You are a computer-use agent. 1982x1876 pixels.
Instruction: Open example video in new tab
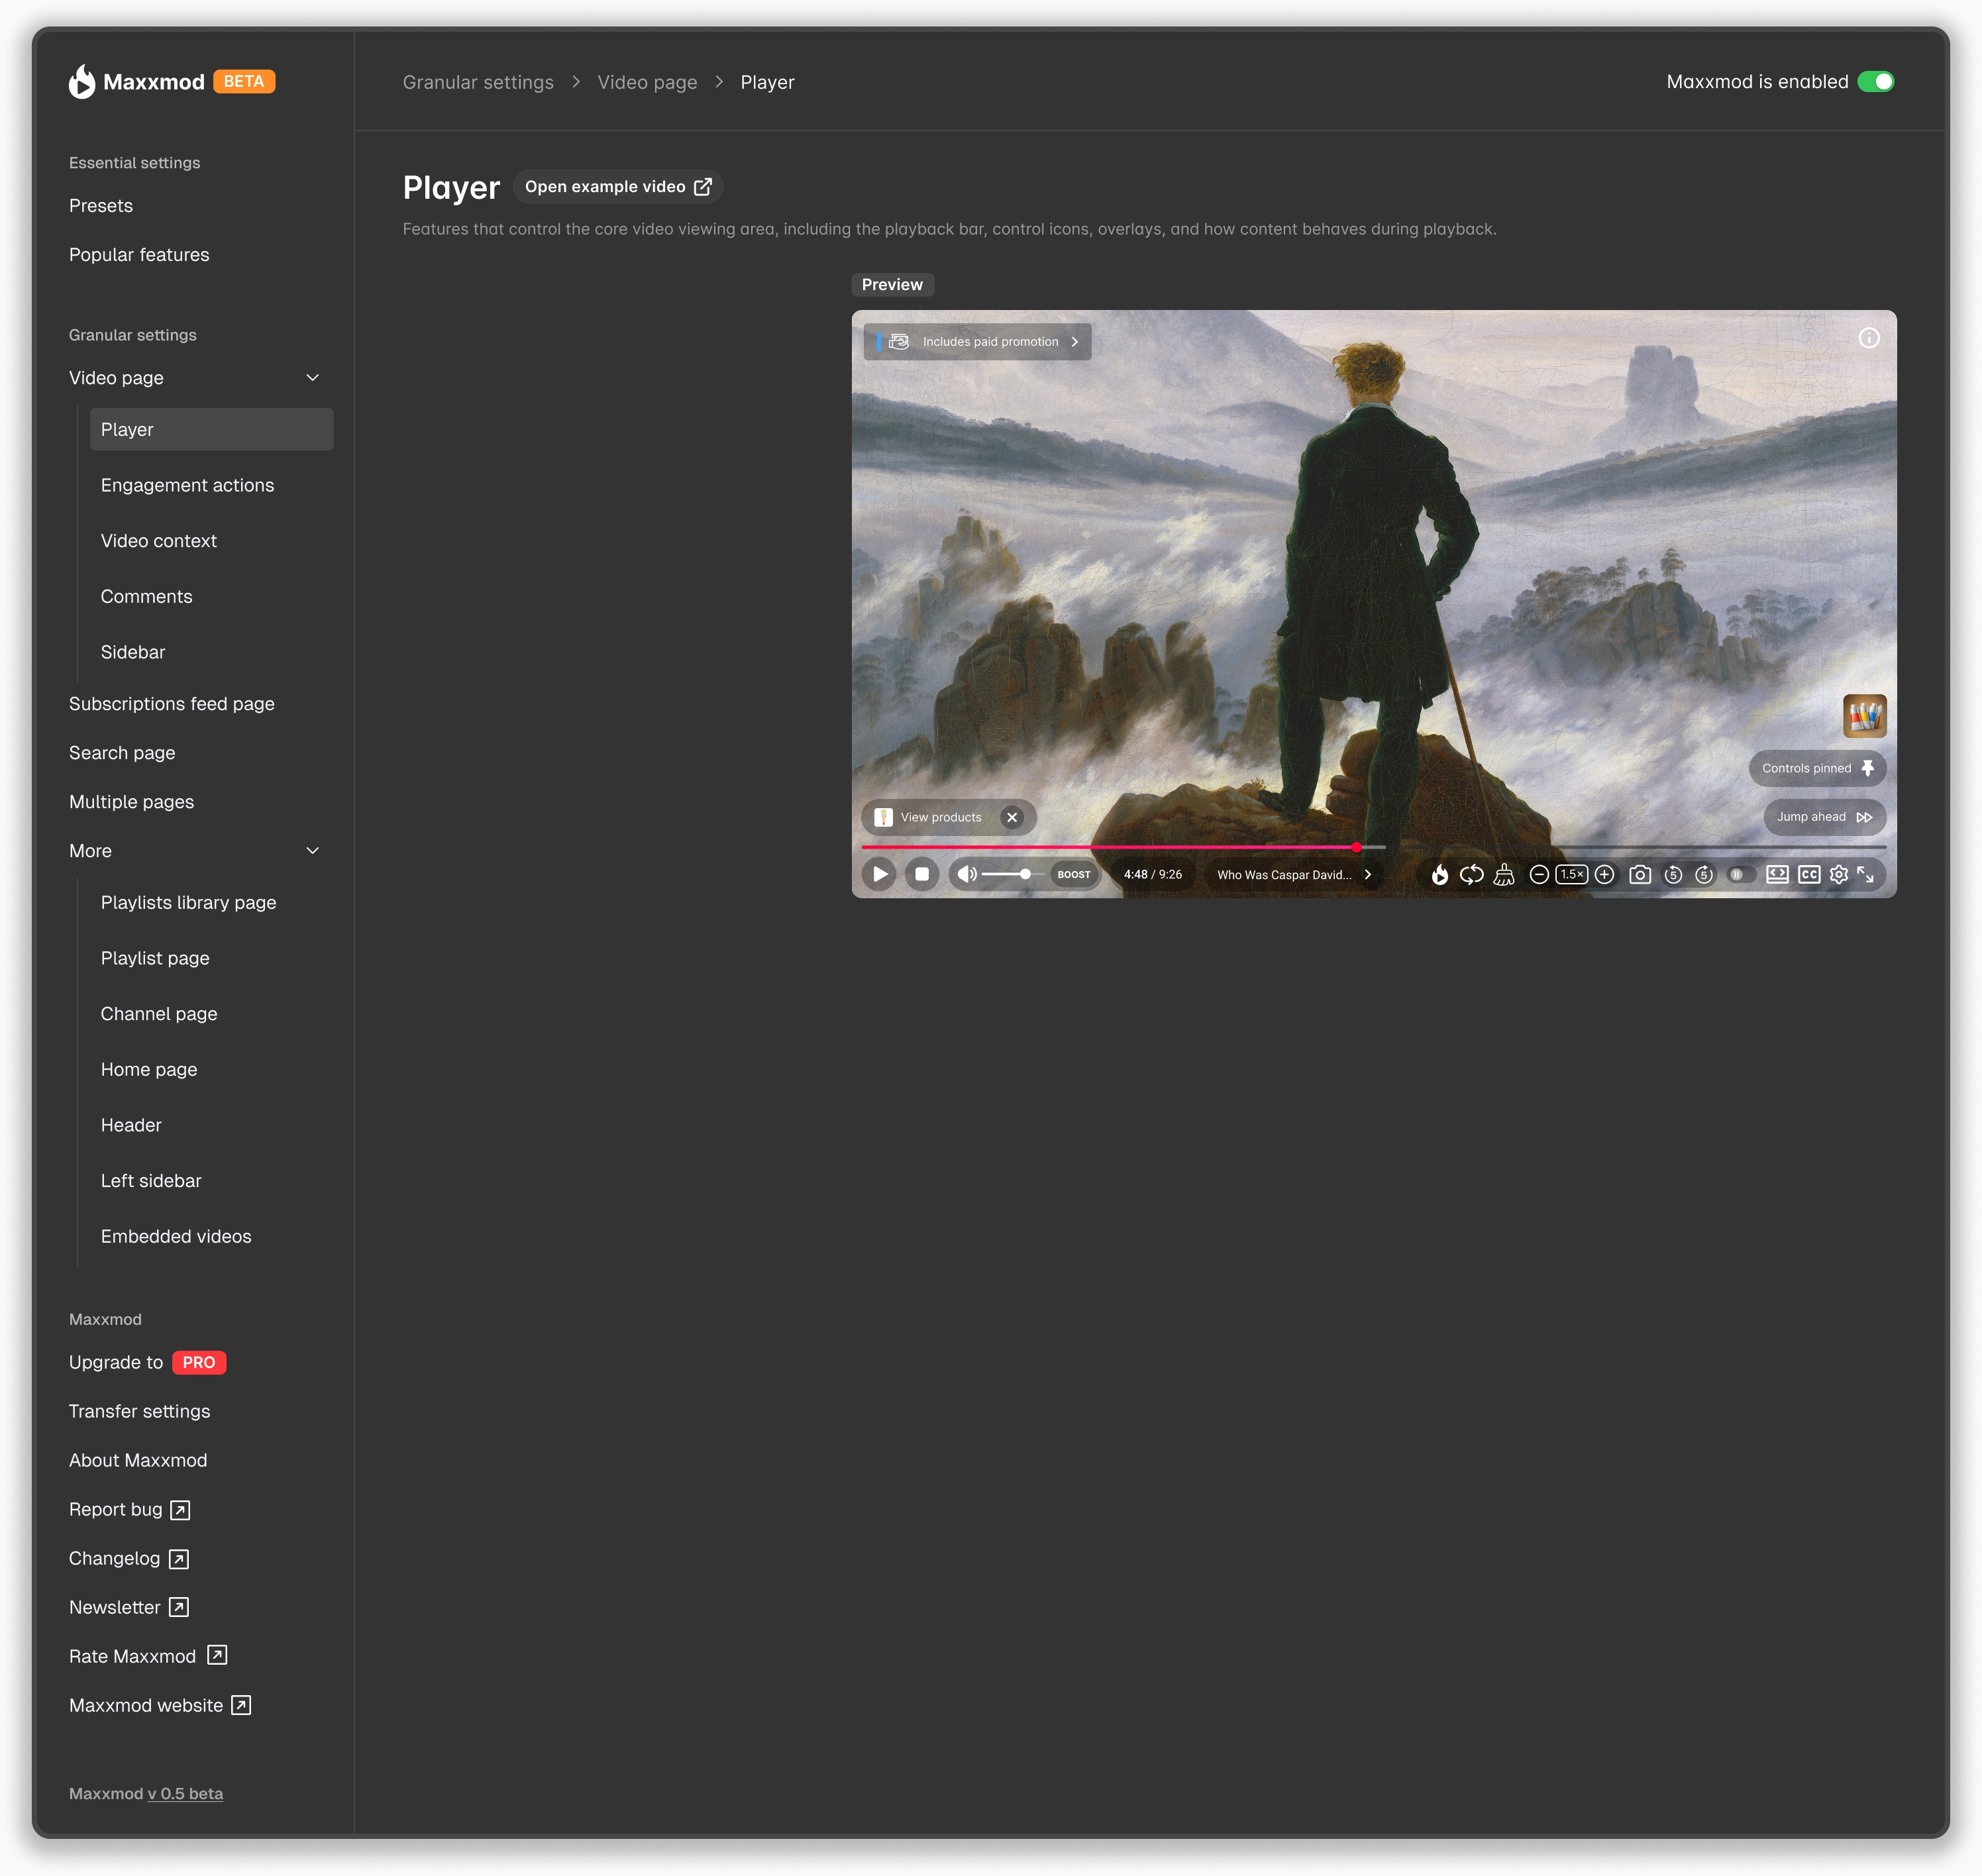(x=618, y=186)
